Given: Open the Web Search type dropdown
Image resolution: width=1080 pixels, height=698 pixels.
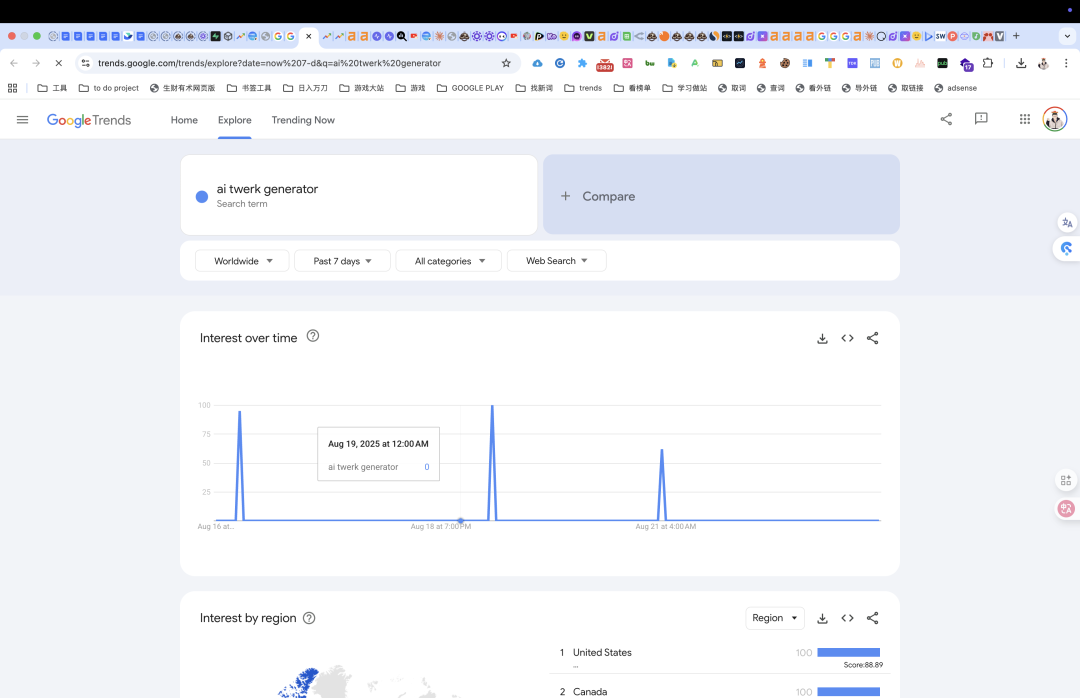Looking at the screenshot, I should [x=557, y=260].
